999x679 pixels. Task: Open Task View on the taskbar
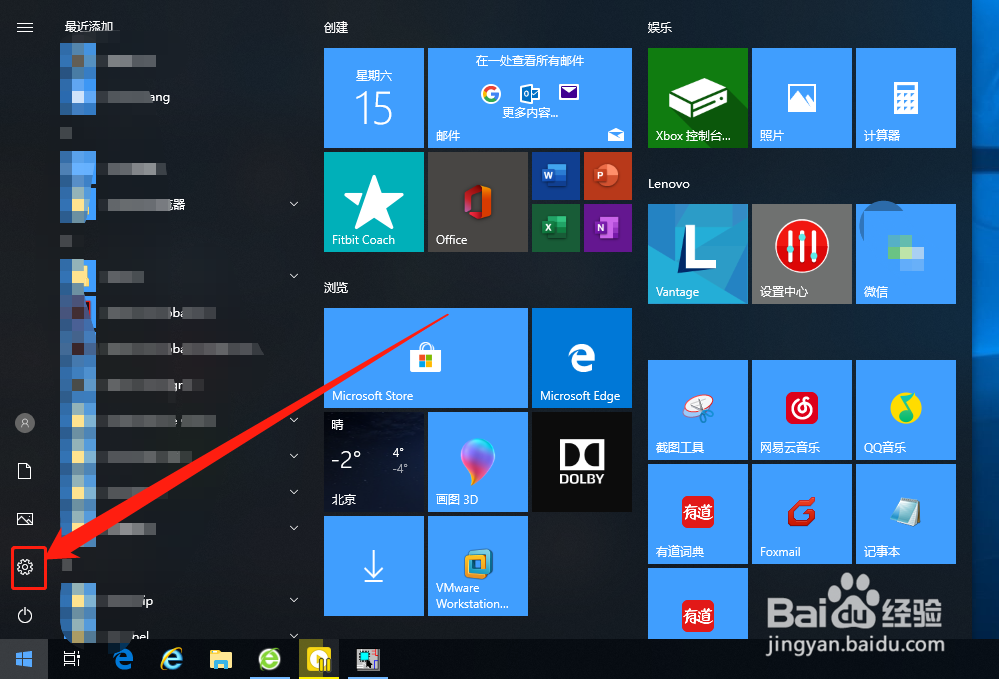(72, 659)
